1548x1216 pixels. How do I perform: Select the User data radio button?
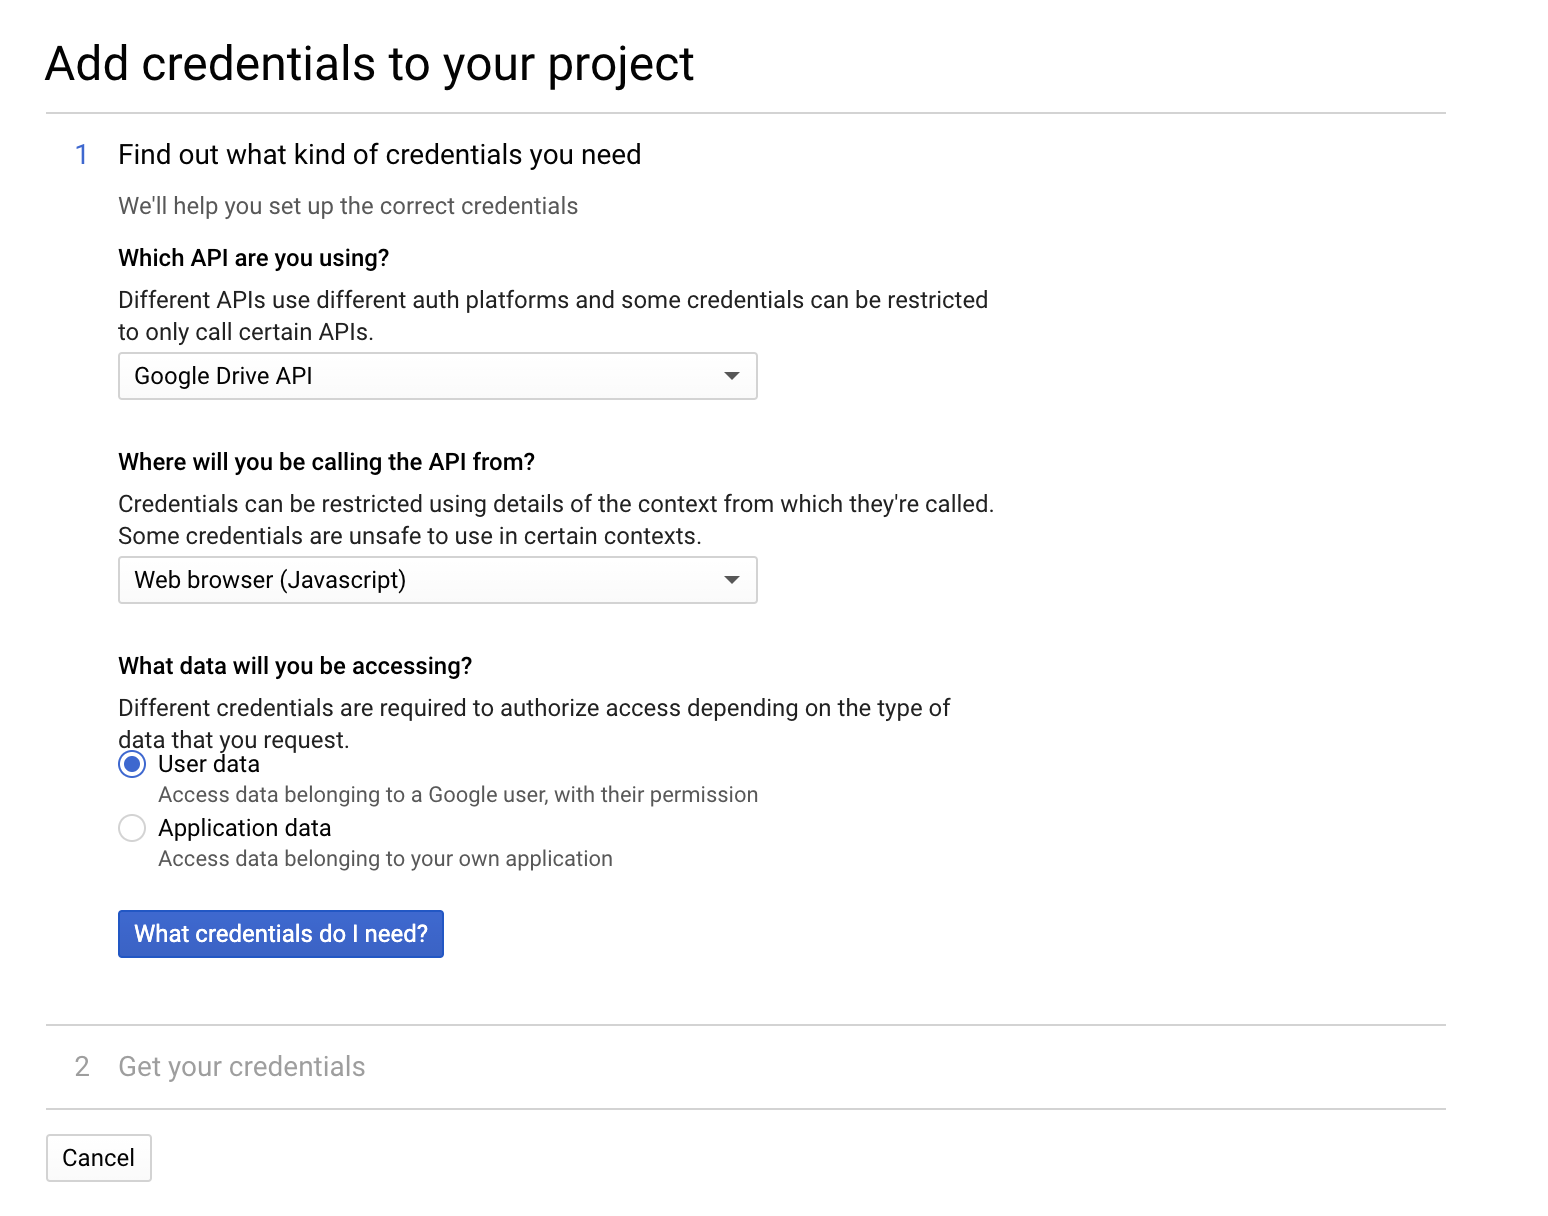(x=132, y=765)
